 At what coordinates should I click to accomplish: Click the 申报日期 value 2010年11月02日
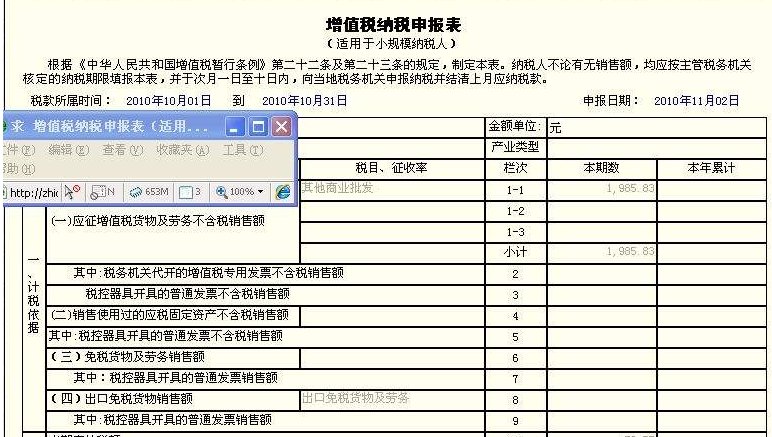[696, 101]
